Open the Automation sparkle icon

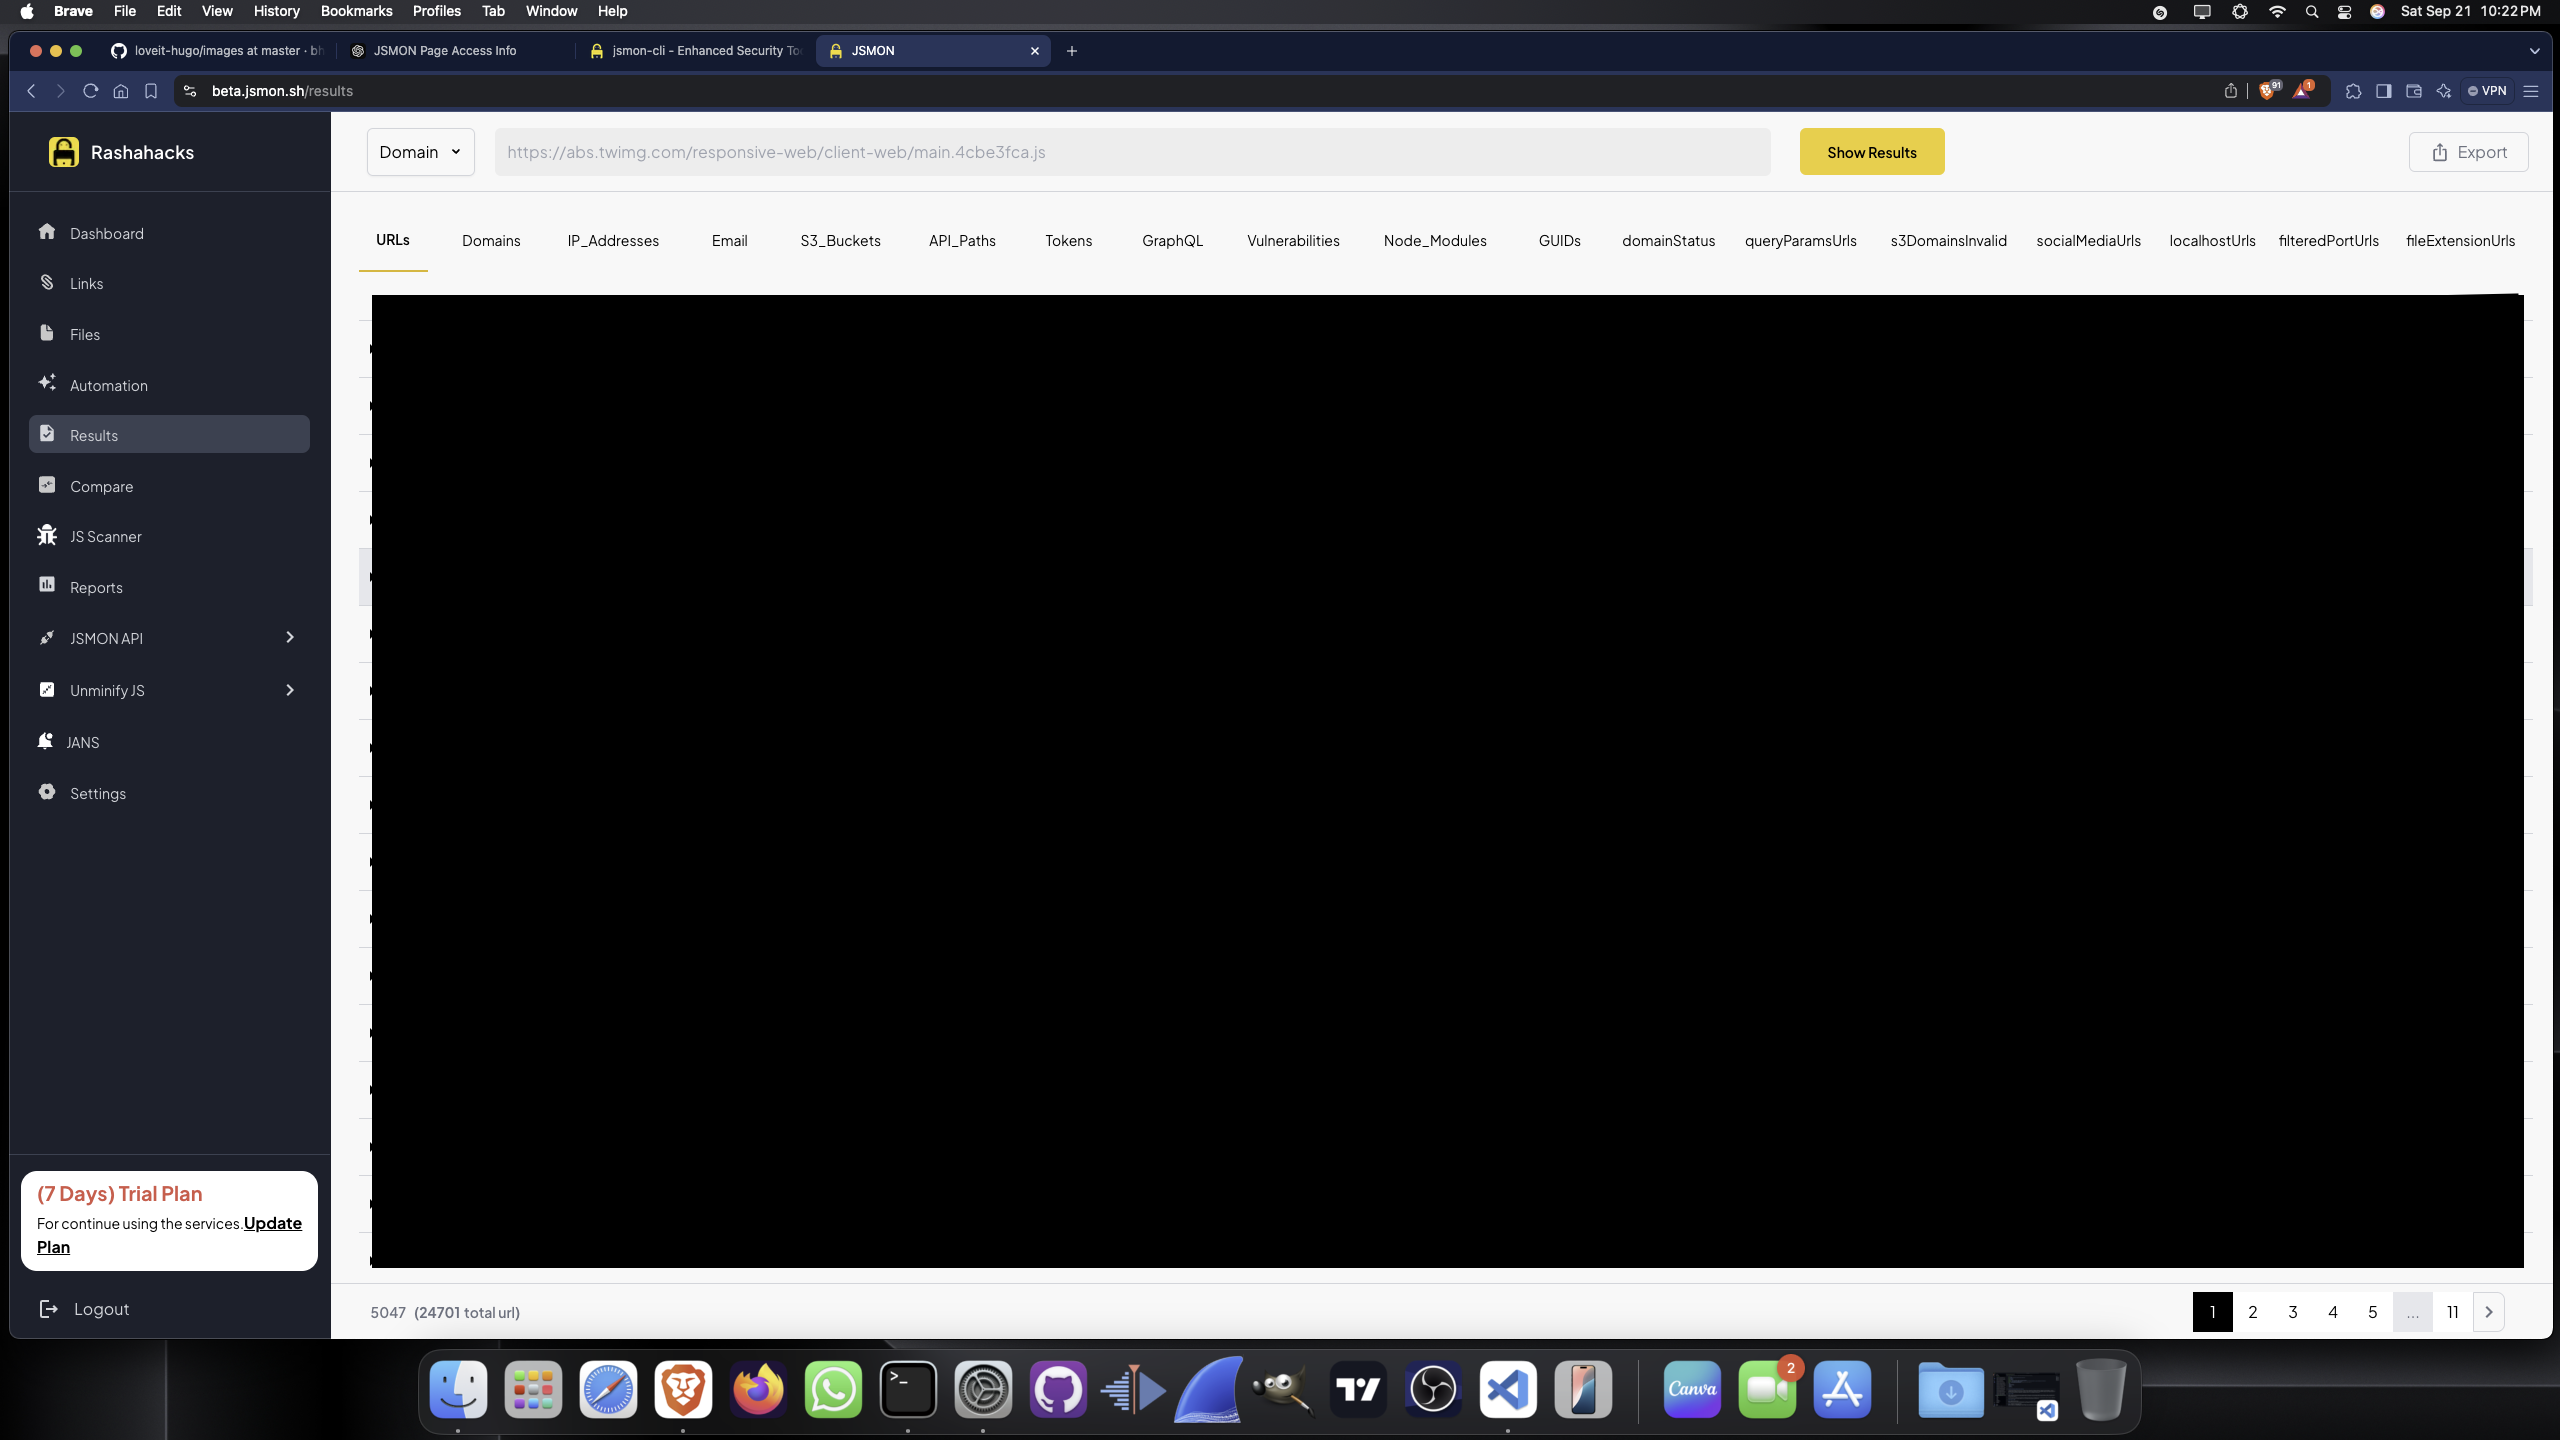click(x=47, y=383)
